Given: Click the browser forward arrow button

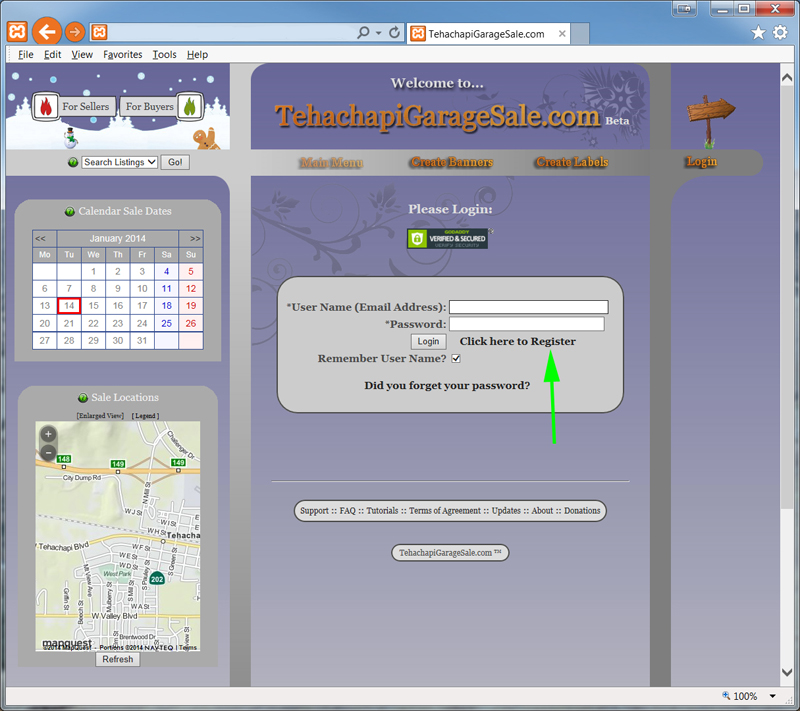Looking at the screenshot, I should [x=75, y=32].
